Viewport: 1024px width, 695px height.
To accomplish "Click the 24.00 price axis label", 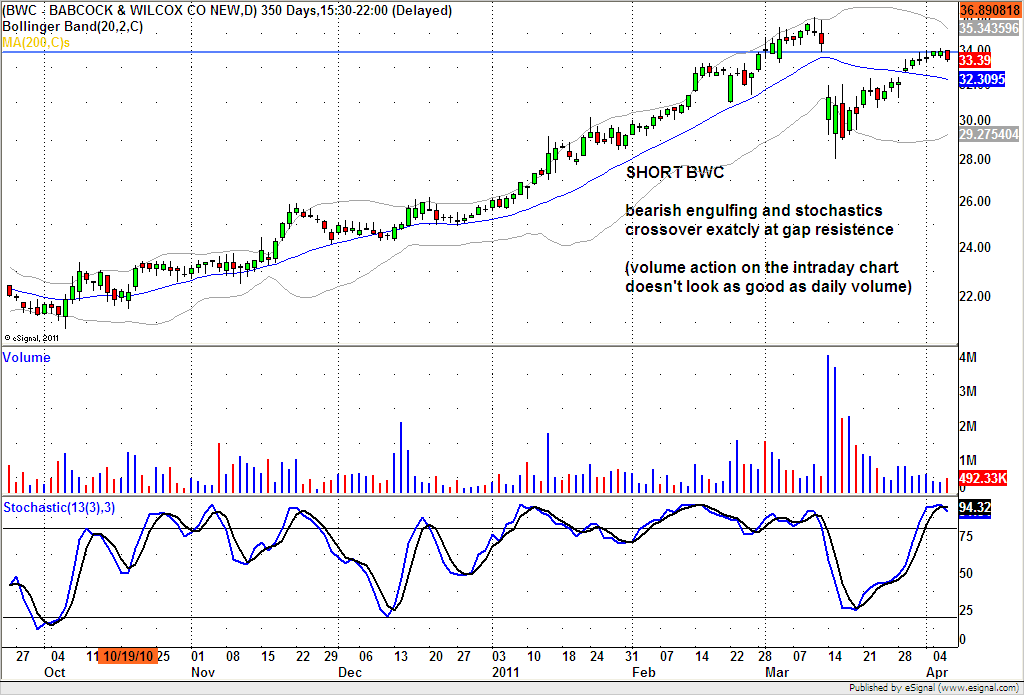I will pos(975,248).
